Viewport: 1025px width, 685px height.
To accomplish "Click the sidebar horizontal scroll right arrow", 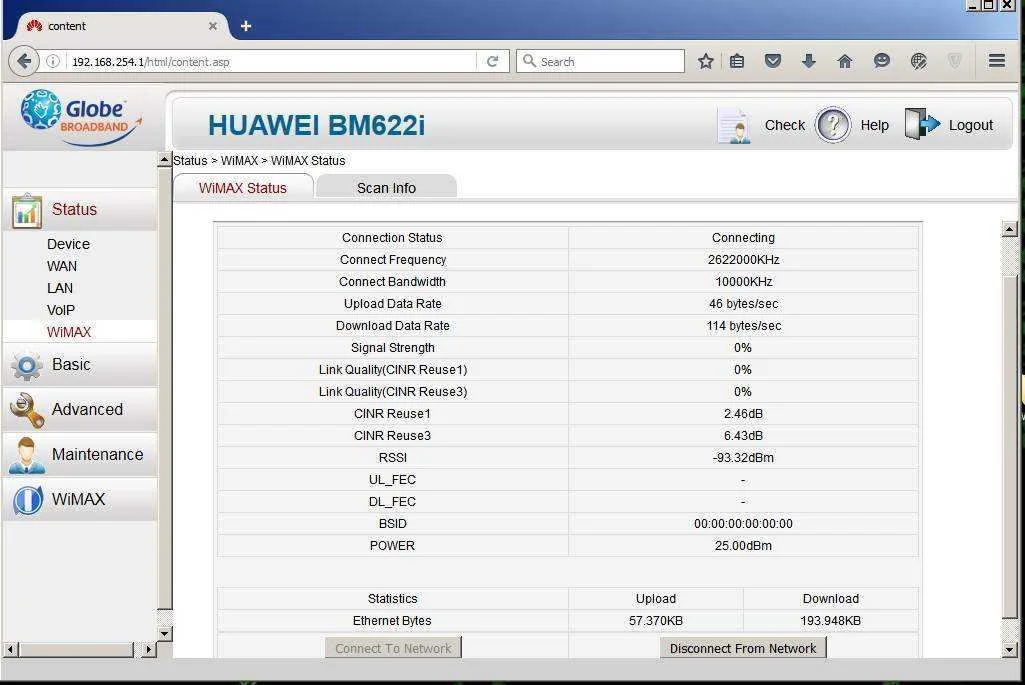I will [x=148, y=649].
